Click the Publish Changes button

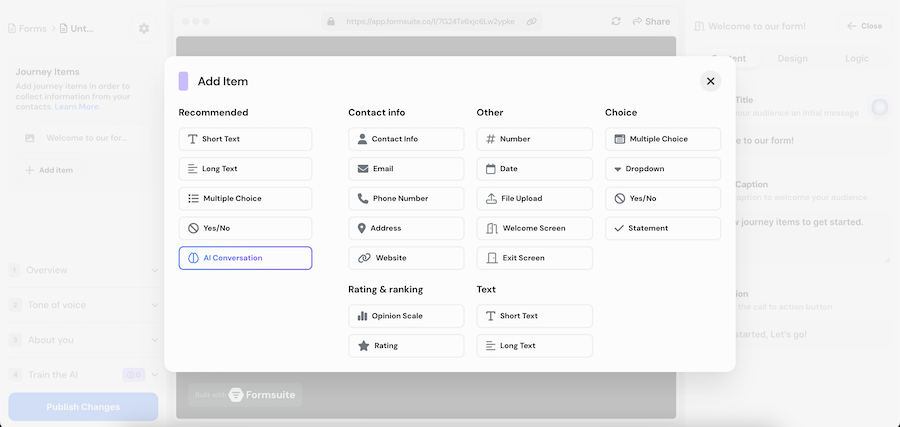[83, 407]
